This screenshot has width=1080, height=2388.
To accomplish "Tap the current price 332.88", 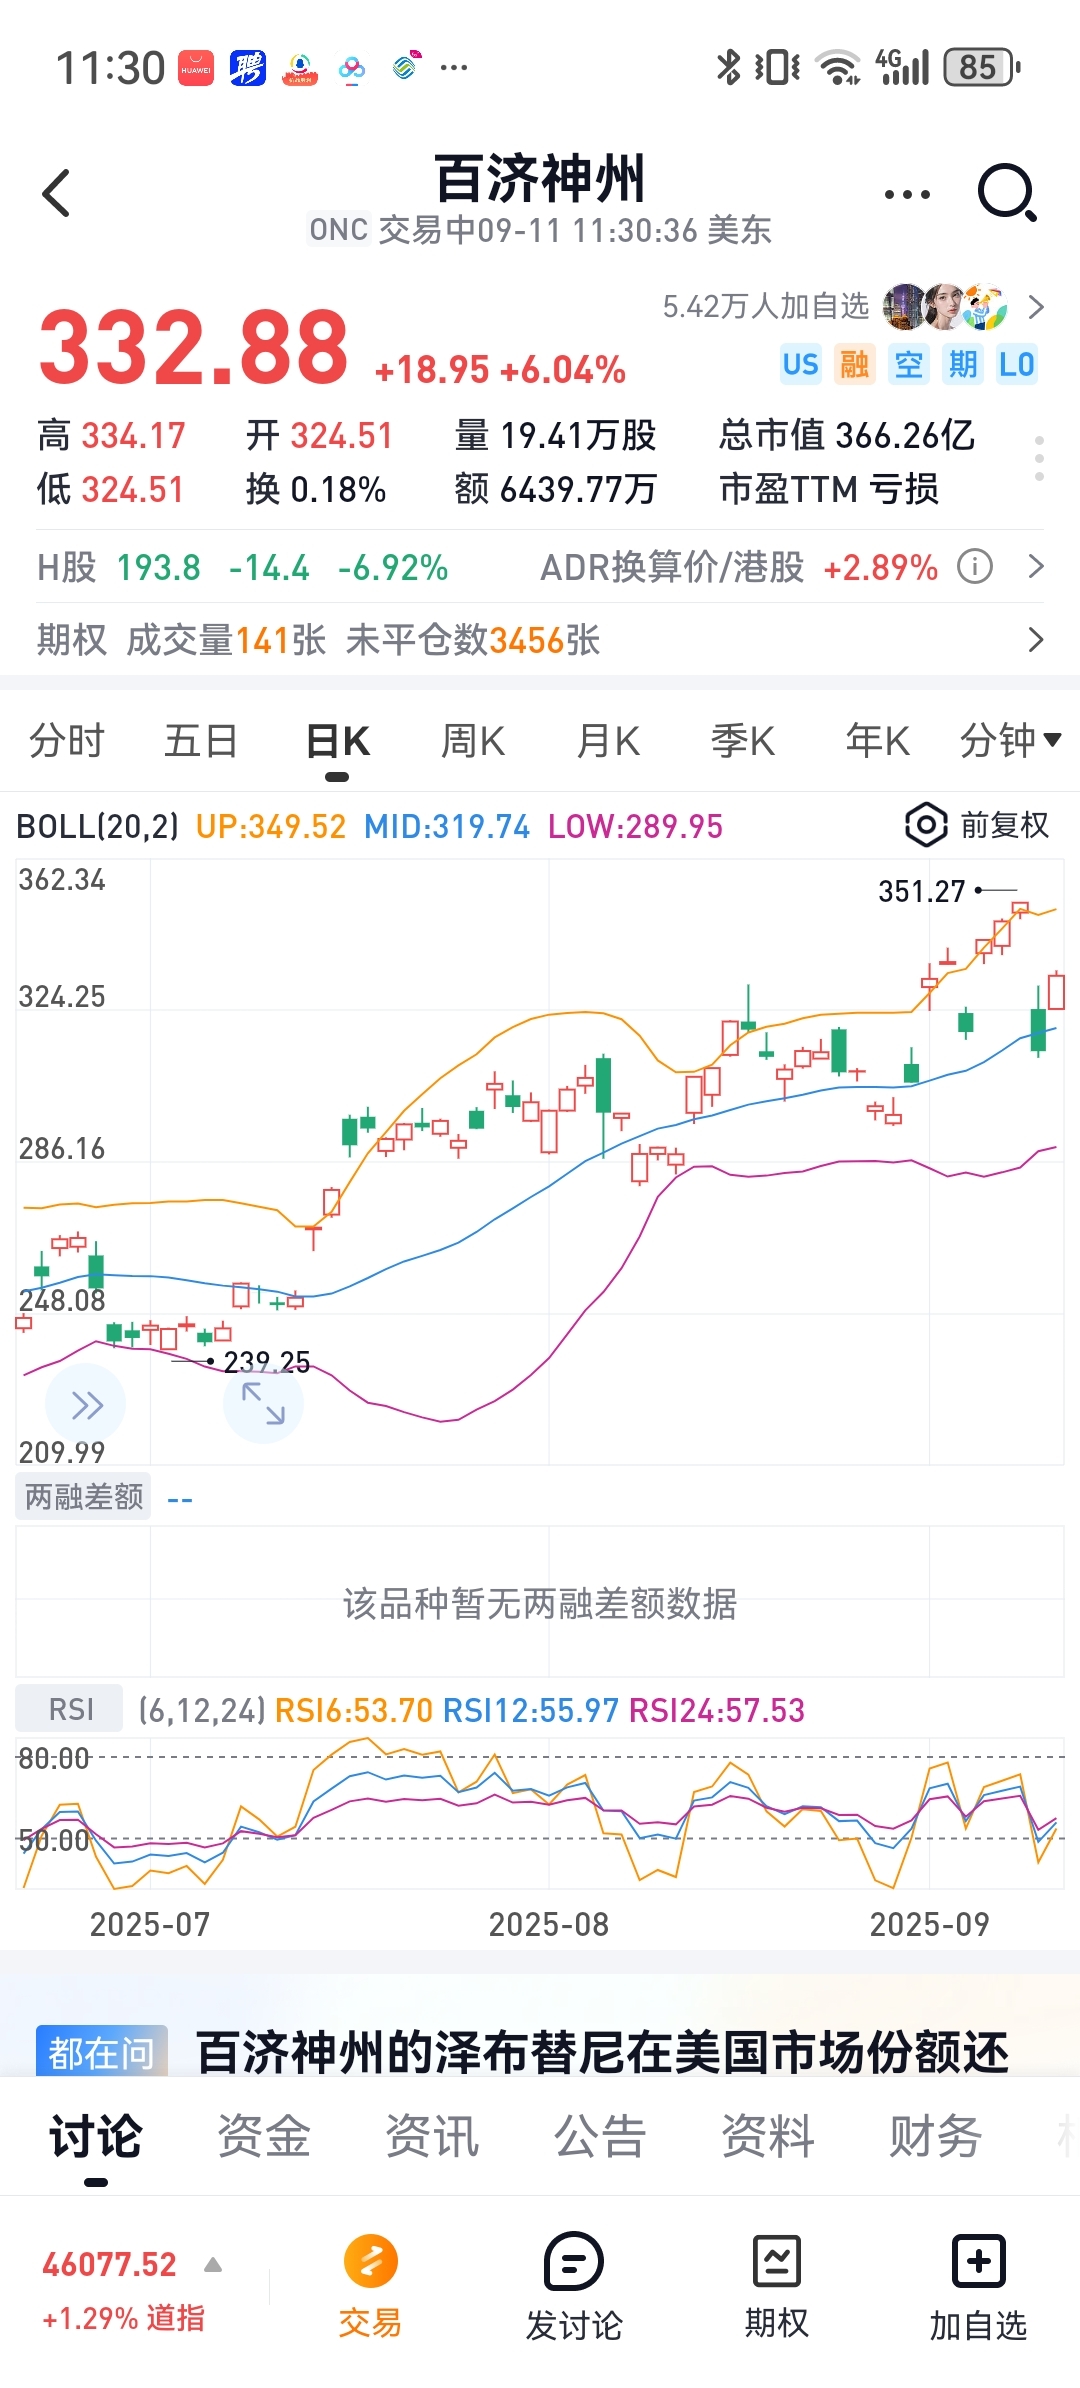I will [x=194, y=346].
